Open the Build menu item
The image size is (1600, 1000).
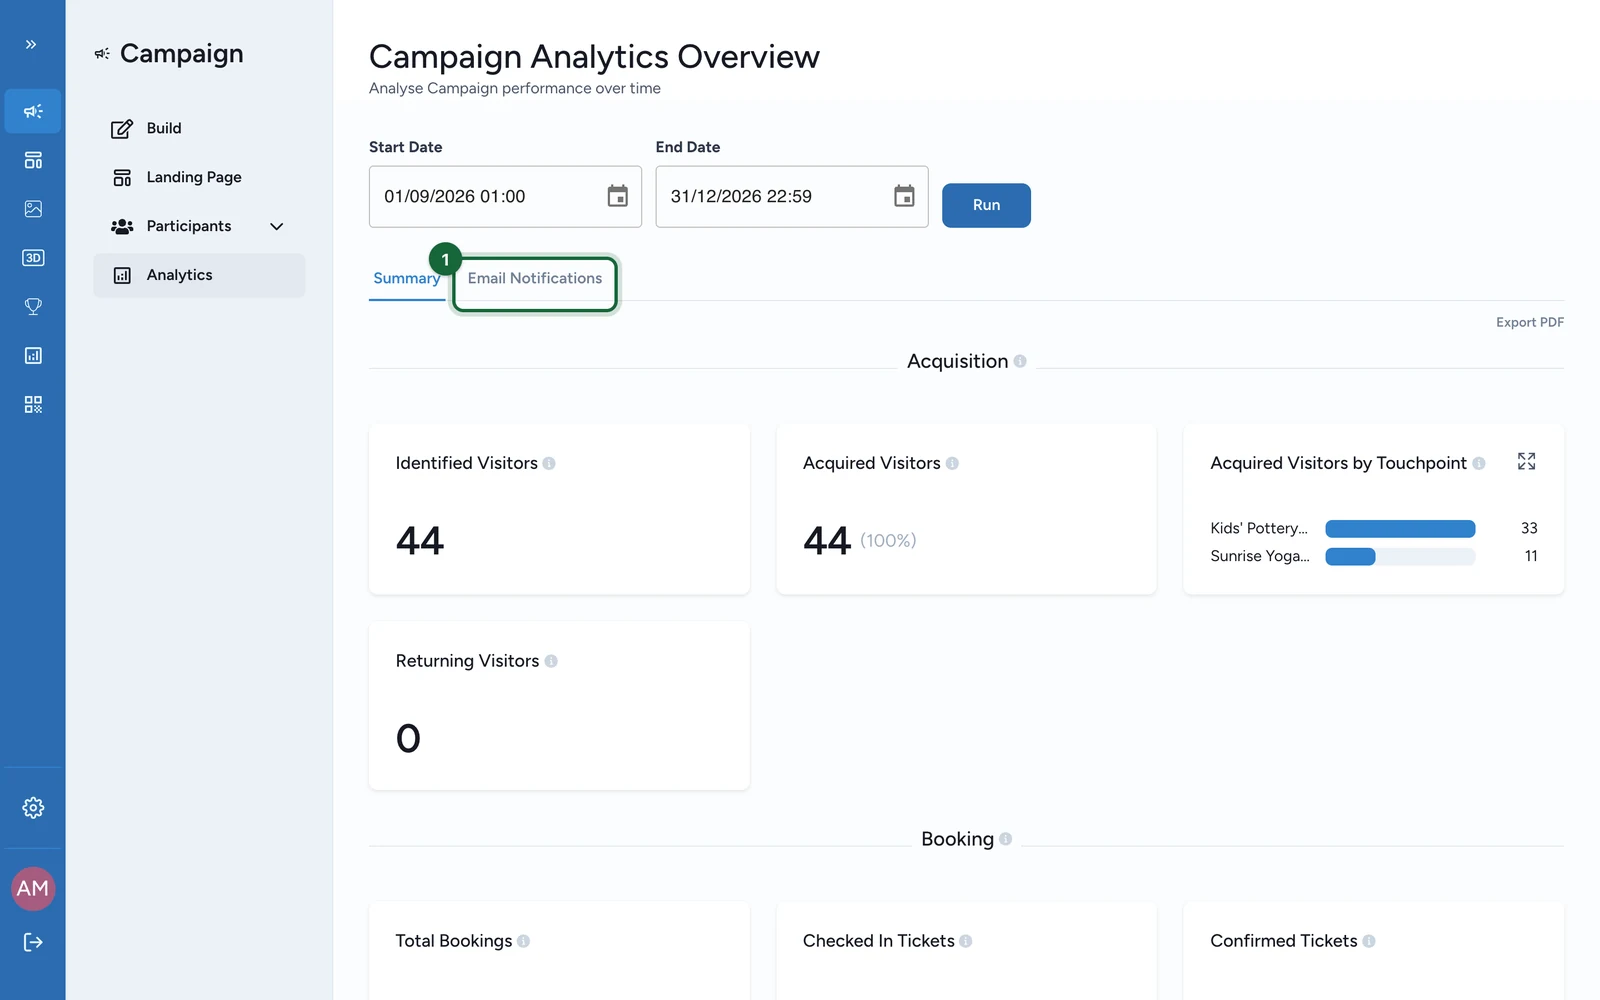coord(199,128)
